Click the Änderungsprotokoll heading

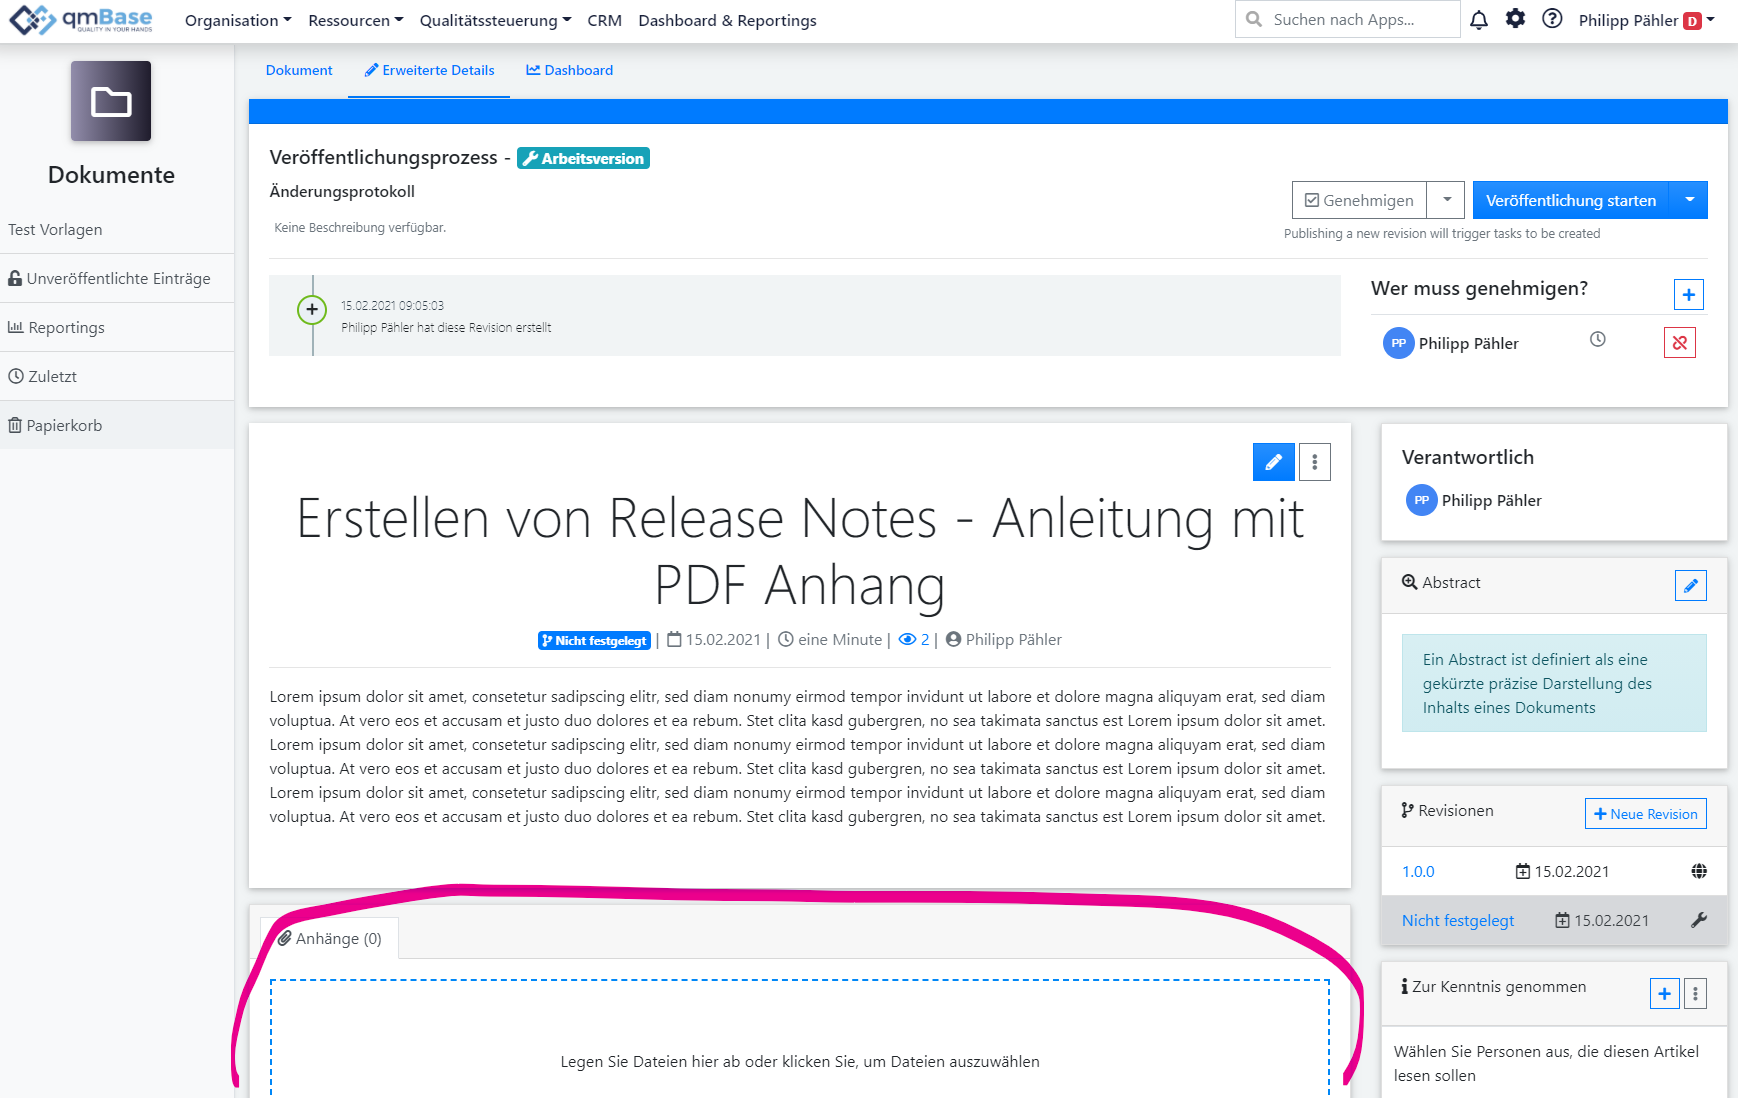point(342,191)
